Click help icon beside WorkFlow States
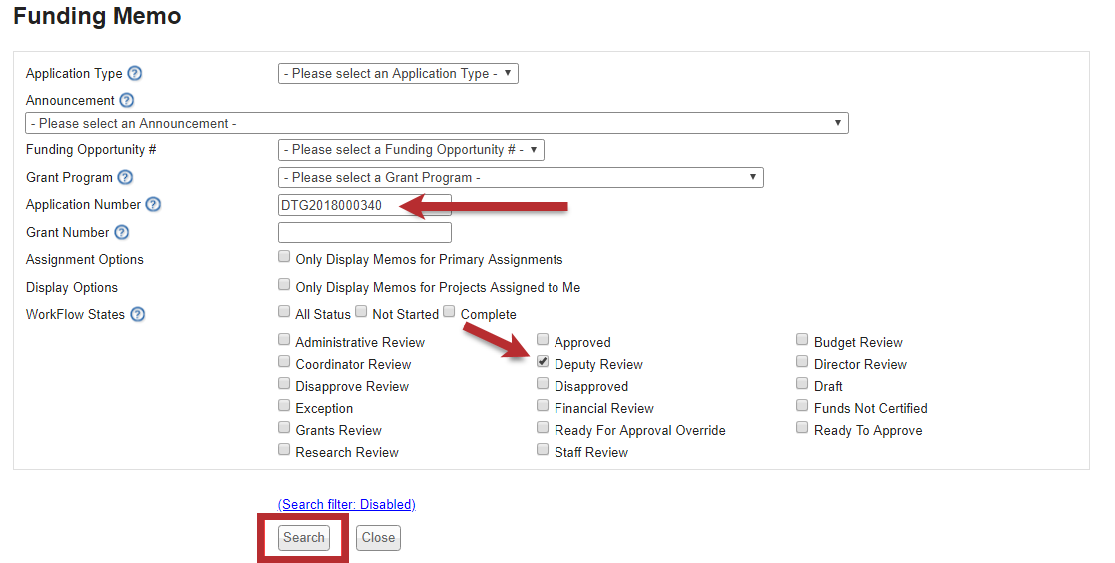 [x=137, y=315]
